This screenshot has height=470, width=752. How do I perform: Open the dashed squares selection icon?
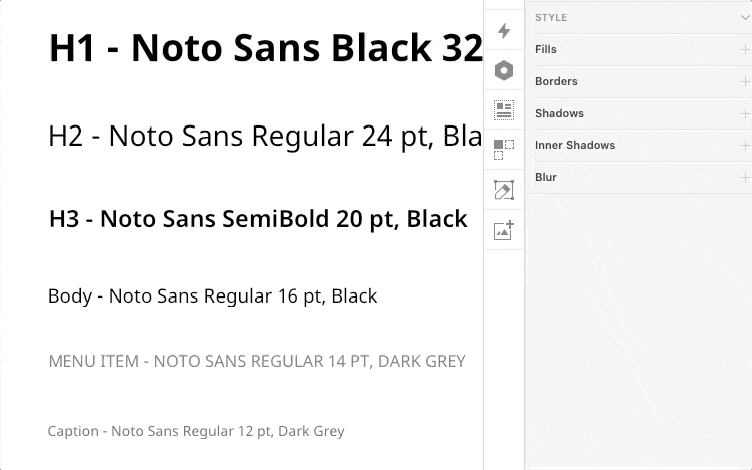pos(504,150)
